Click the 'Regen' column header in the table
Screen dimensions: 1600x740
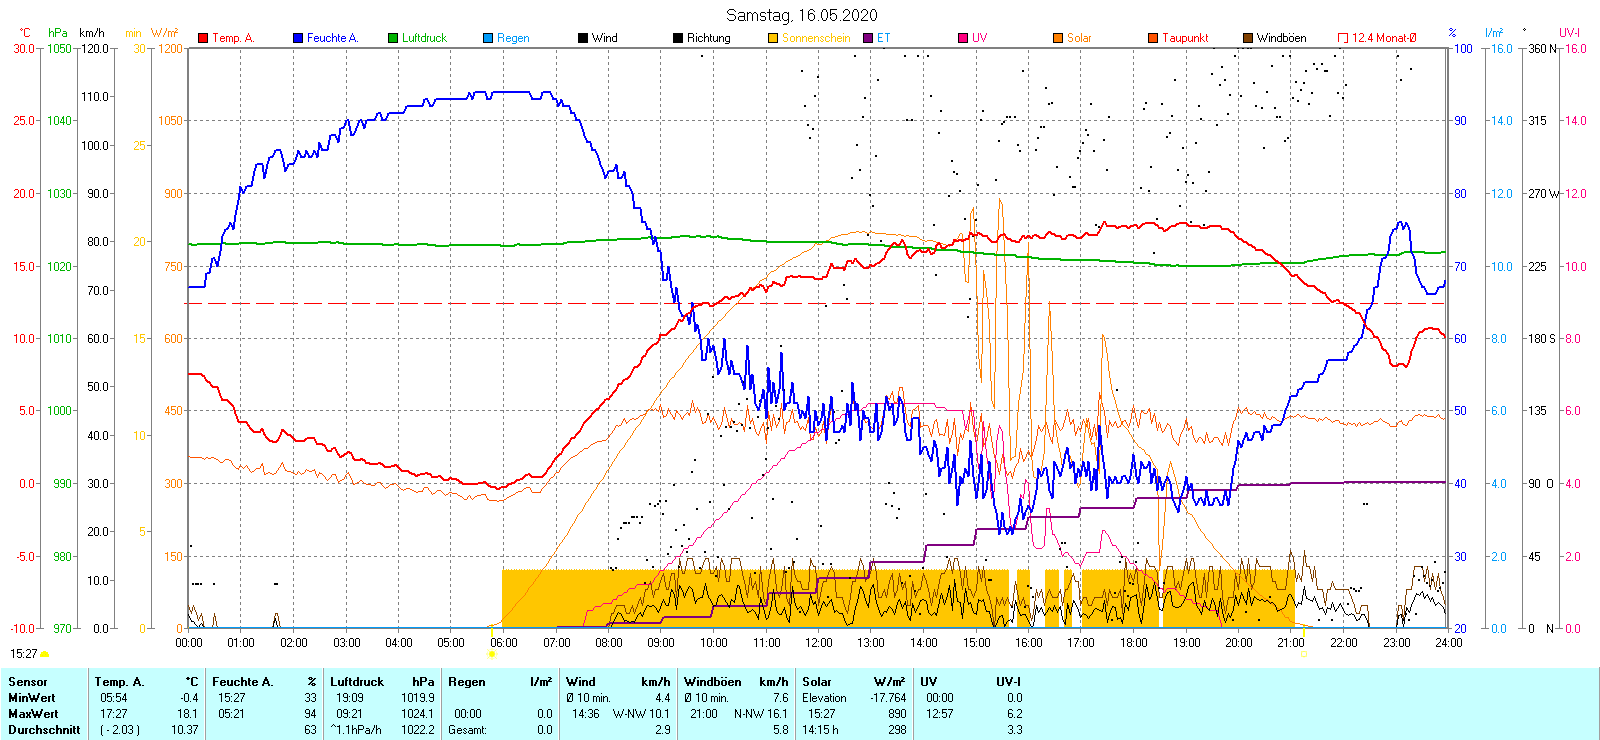(467, 682)
